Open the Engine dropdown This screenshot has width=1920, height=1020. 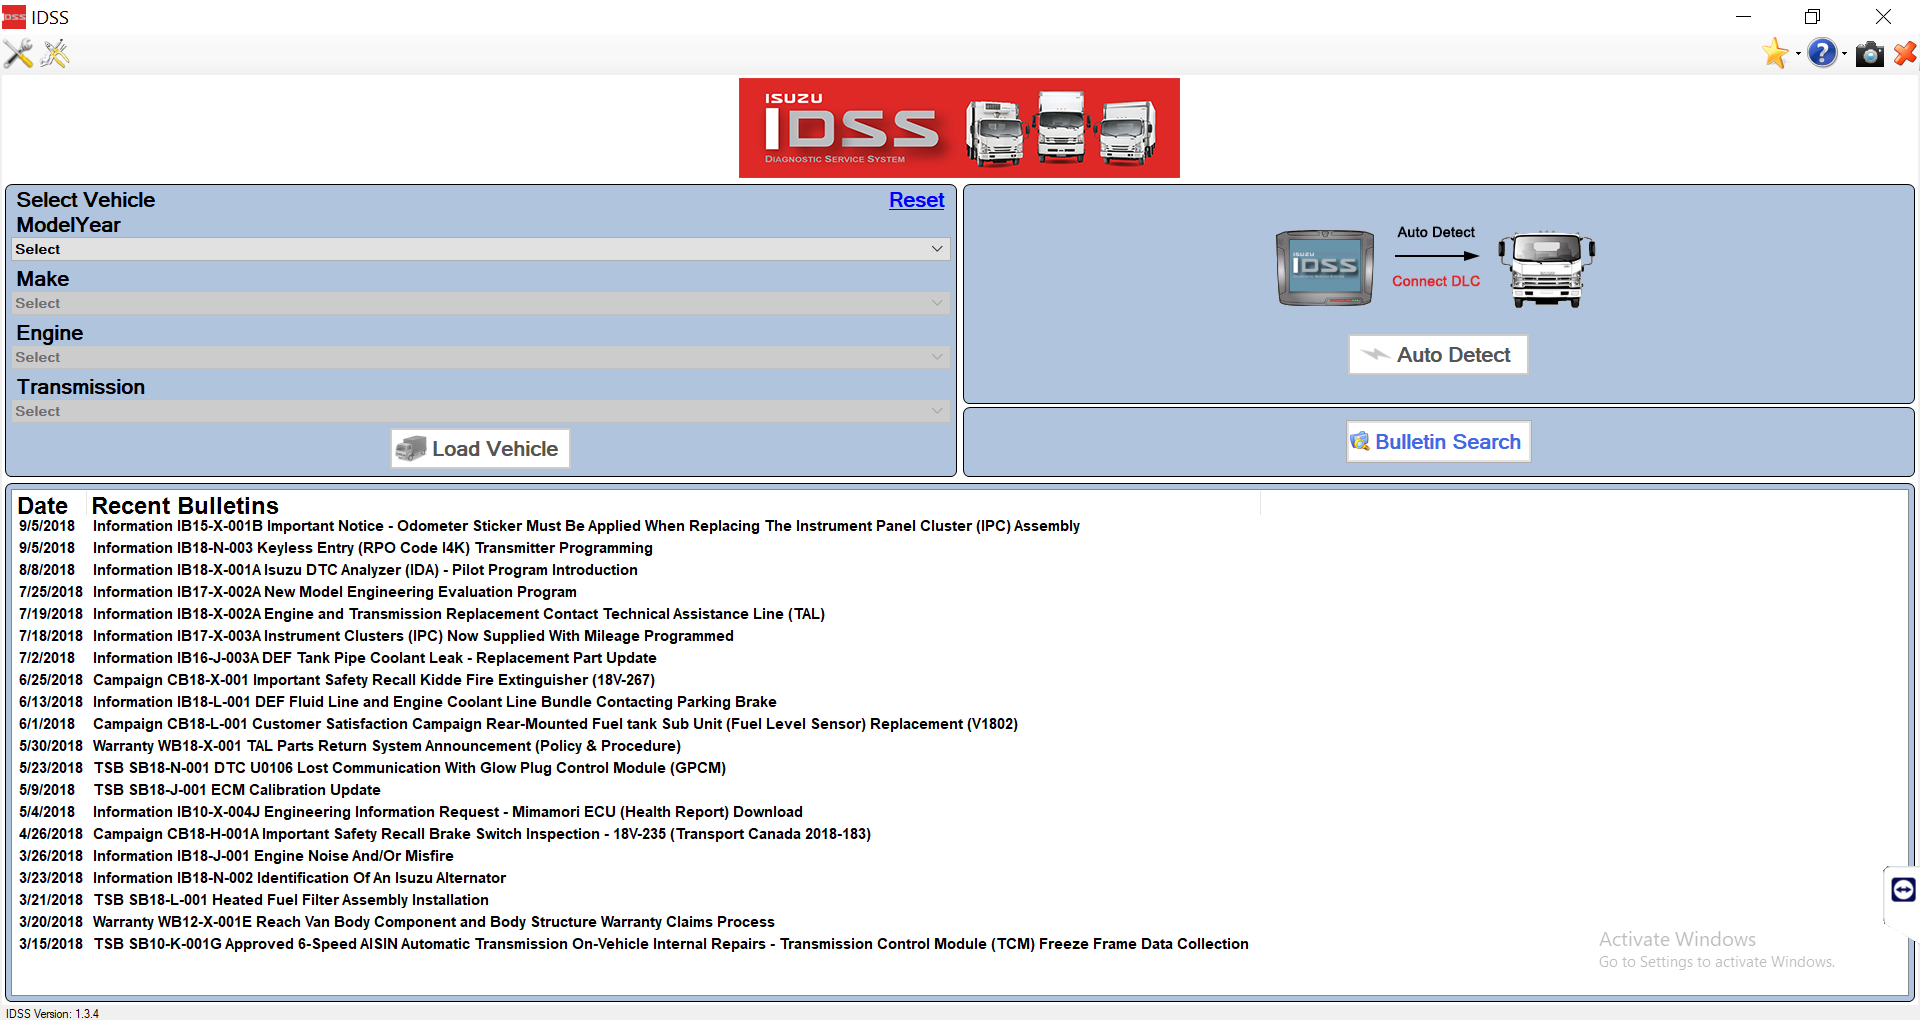(480, 357)
